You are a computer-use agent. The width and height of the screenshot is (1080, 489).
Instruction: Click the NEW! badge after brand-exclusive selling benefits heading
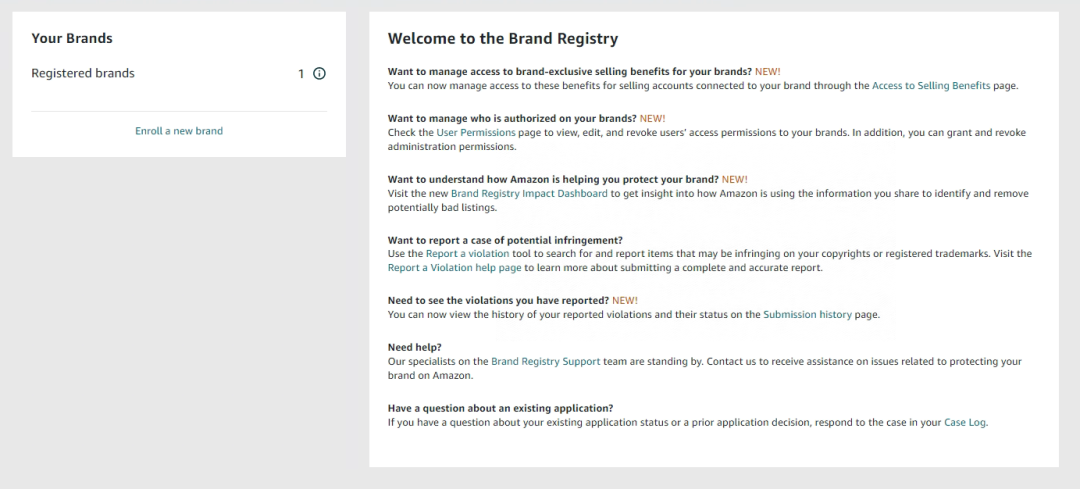tap(768, 72)
